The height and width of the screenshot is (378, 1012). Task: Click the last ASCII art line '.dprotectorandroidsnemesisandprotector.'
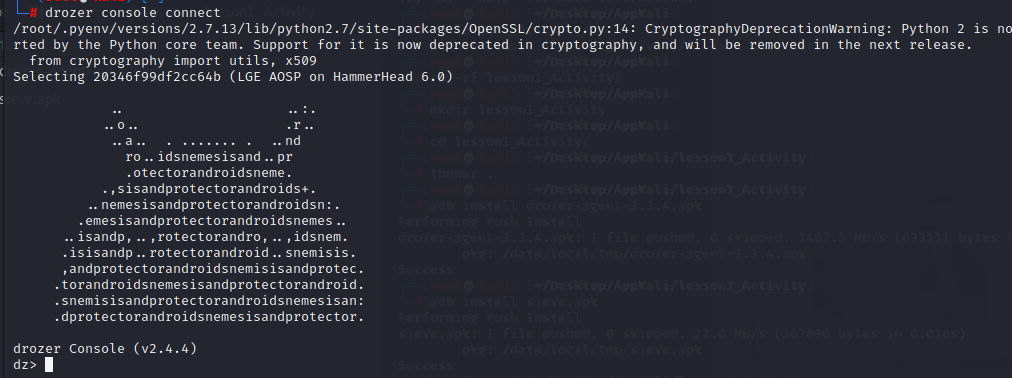tap(209, 317)
